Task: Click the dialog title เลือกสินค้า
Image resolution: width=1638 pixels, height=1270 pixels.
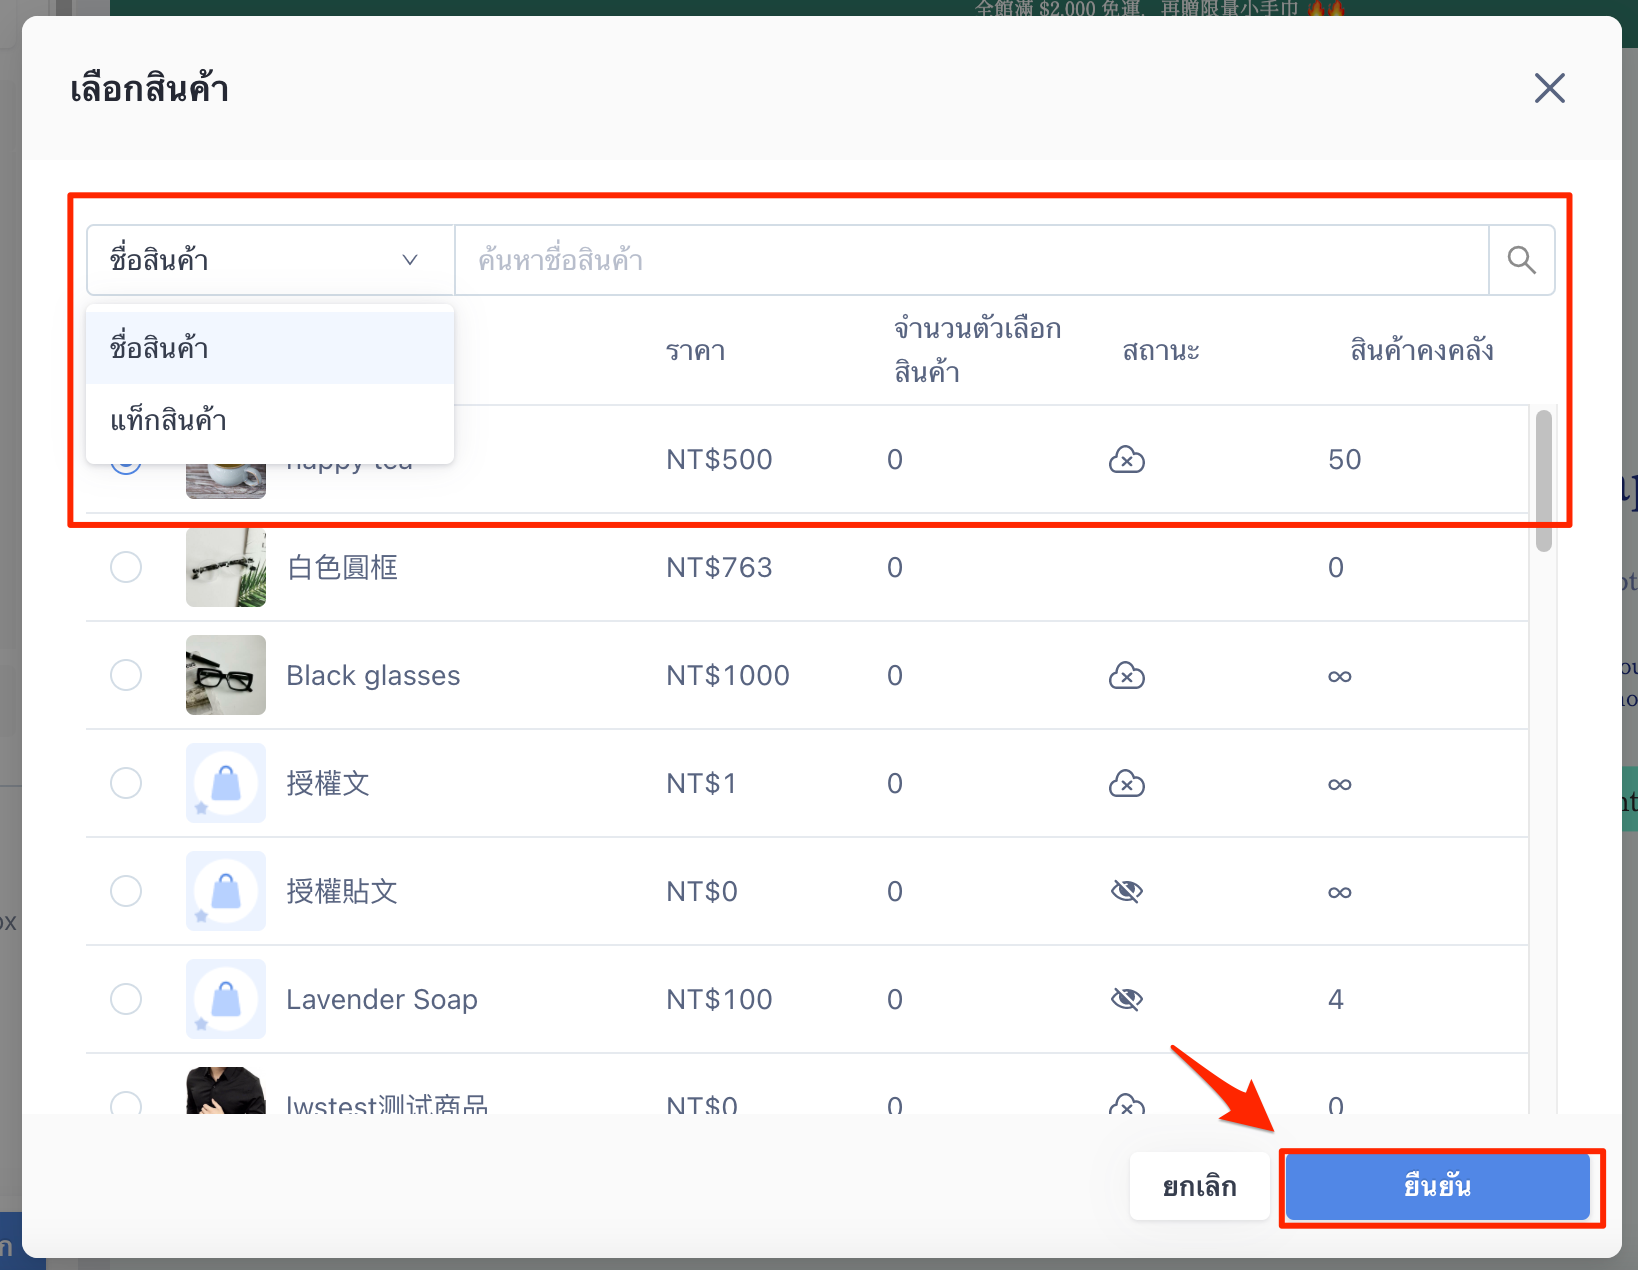Action: [149, 88]
